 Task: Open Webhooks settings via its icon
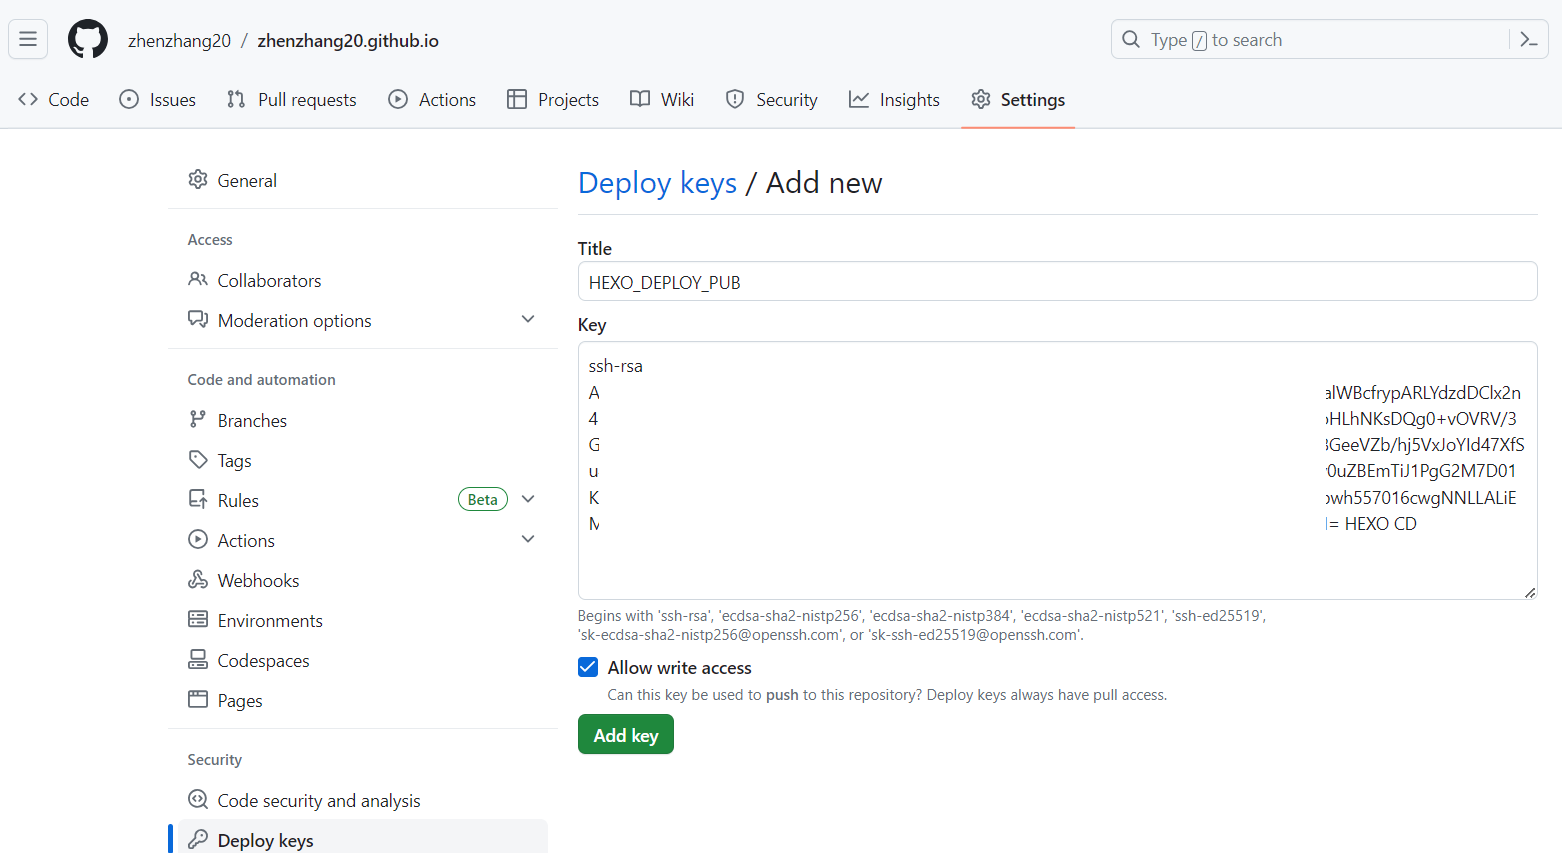click(198, 580)
